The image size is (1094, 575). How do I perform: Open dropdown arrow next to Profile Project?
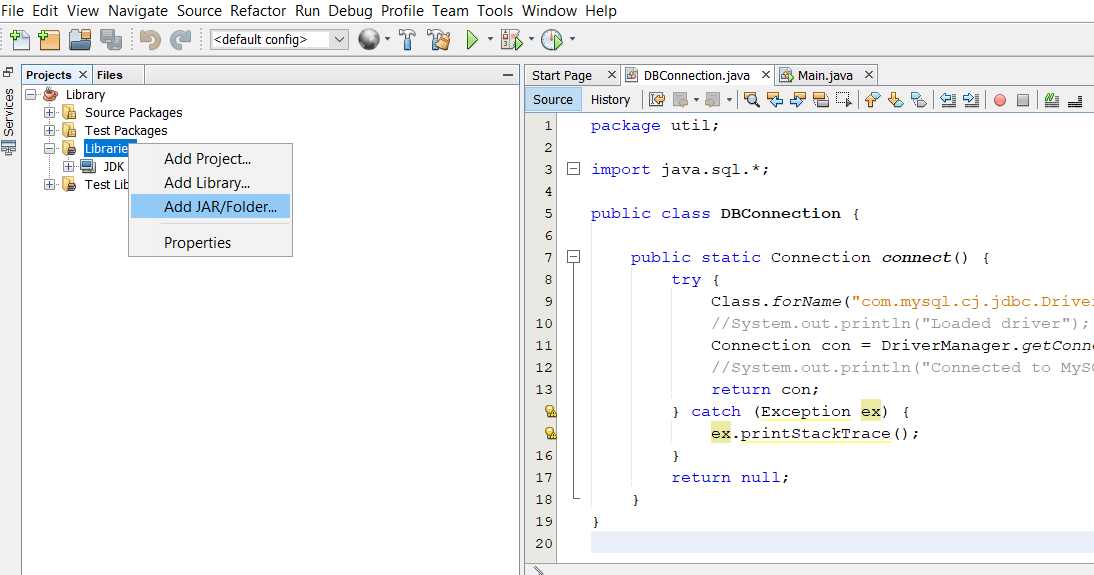pos(572,40)
